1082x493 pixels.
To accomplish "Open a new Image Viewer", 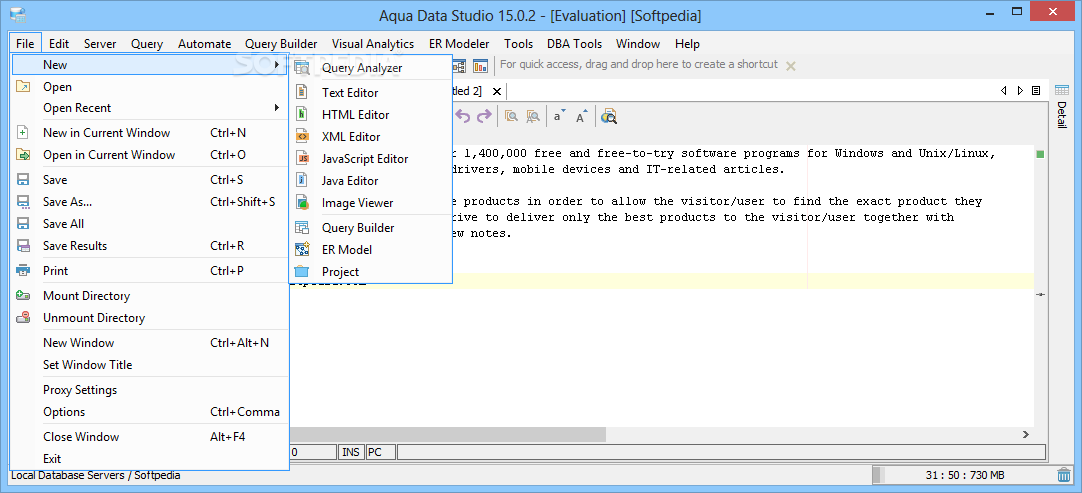I will pyautogui.click(x=371, y=203).
